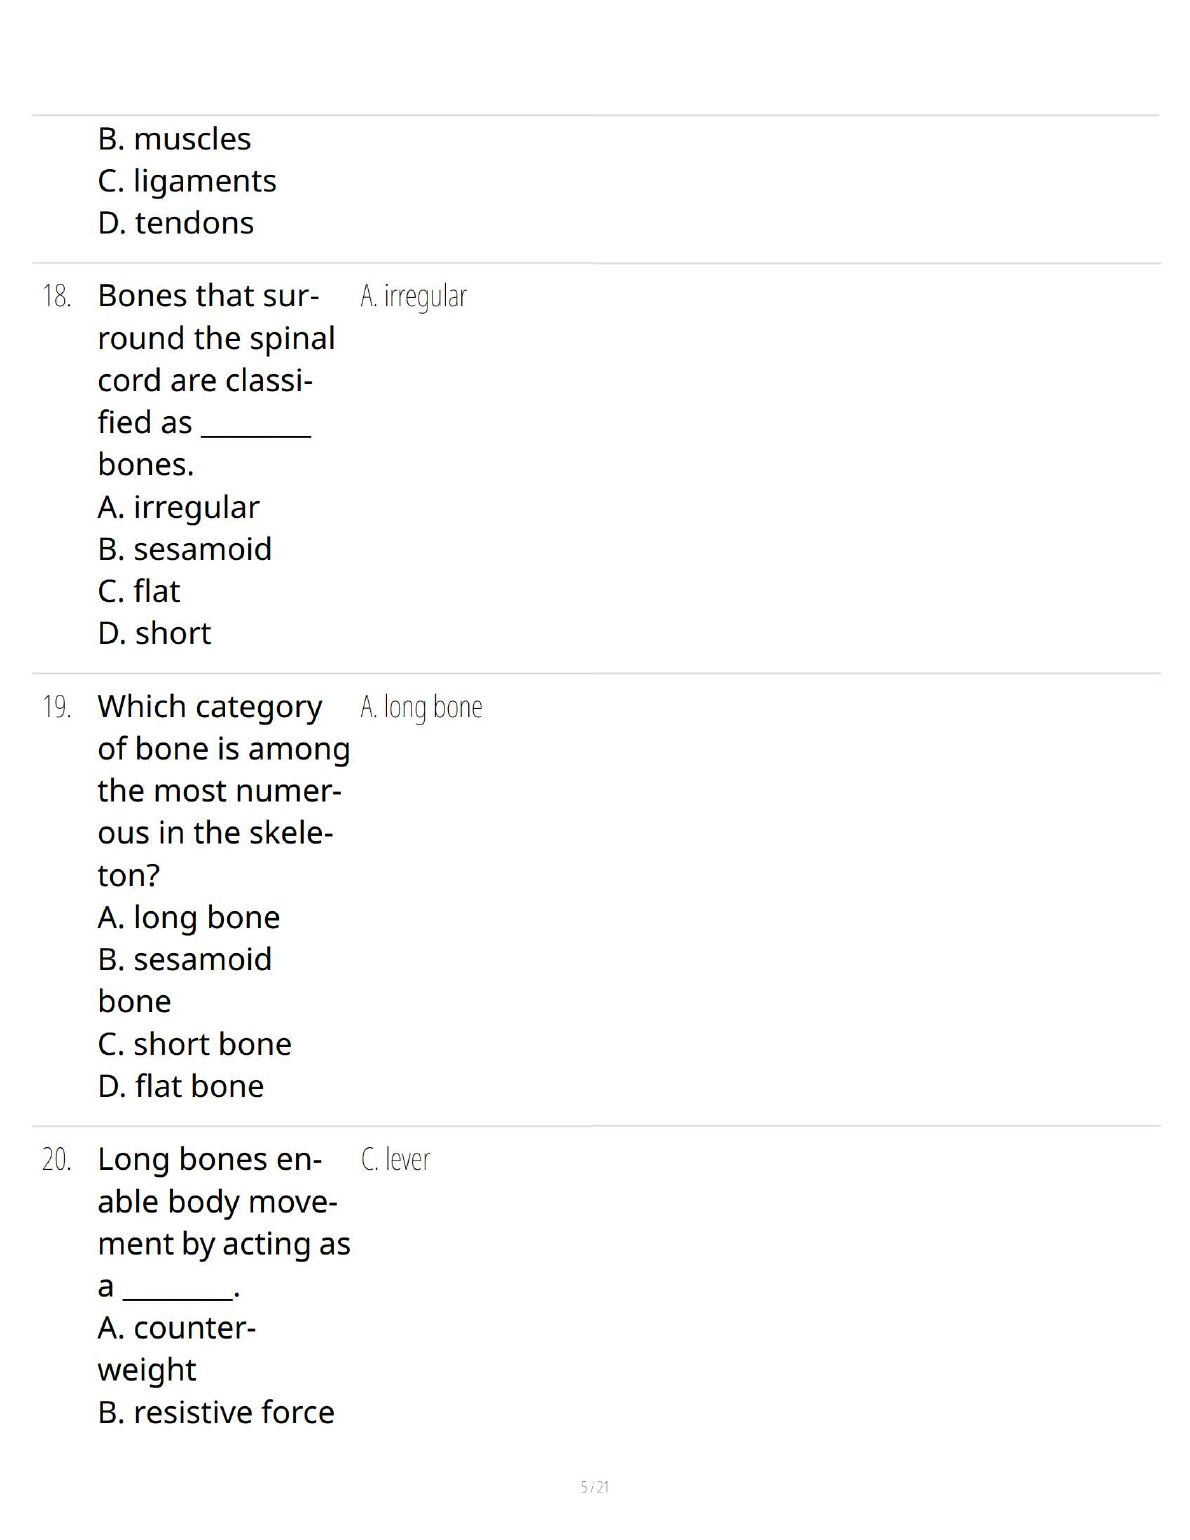
Task: Select the 'C. ligaments' option
Action: click(x=187, y=181)
